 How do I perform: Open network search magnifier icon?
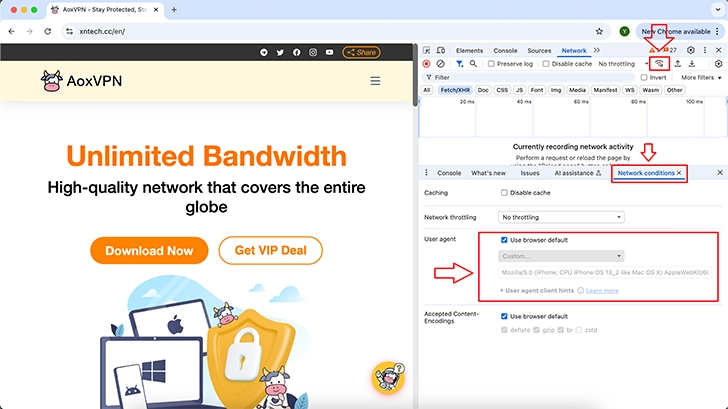(473, 64)
